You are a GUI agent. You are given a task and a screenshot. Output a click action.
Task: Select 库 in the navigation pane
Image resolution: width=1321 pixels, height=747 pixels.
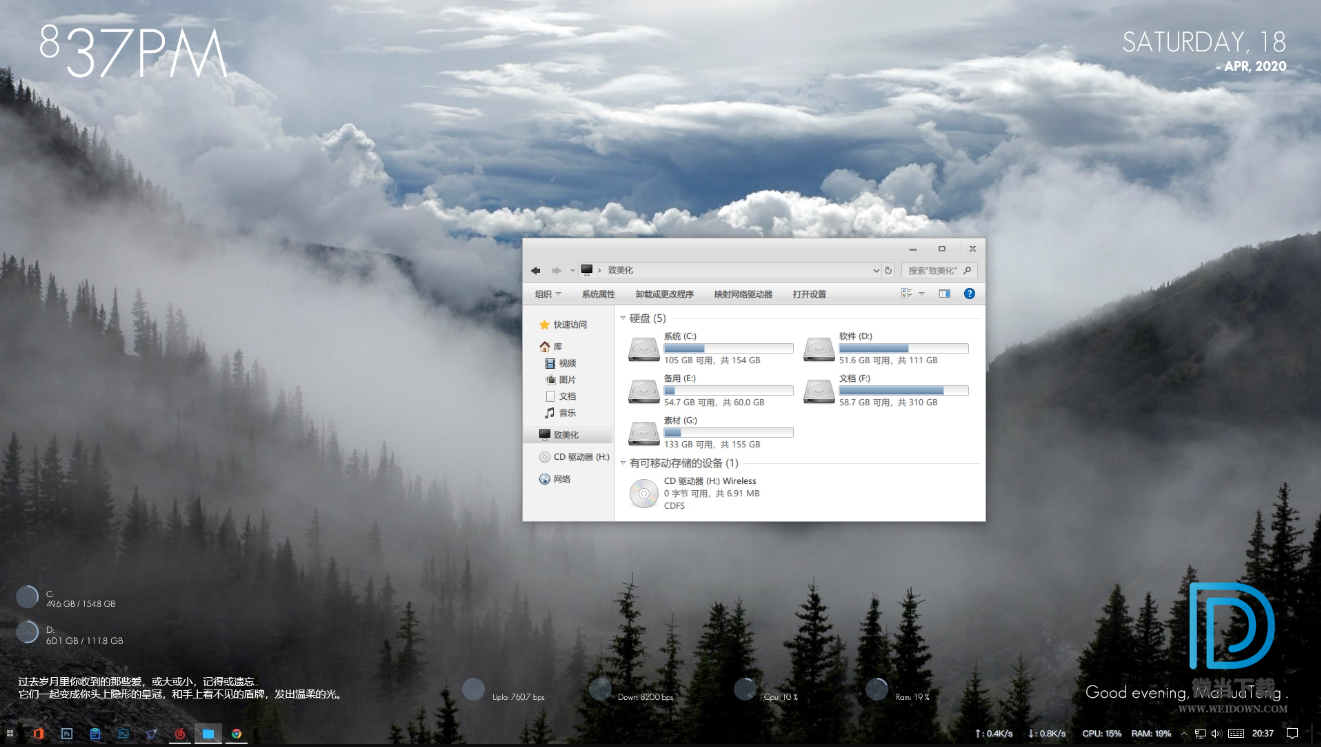pos(551,346)
